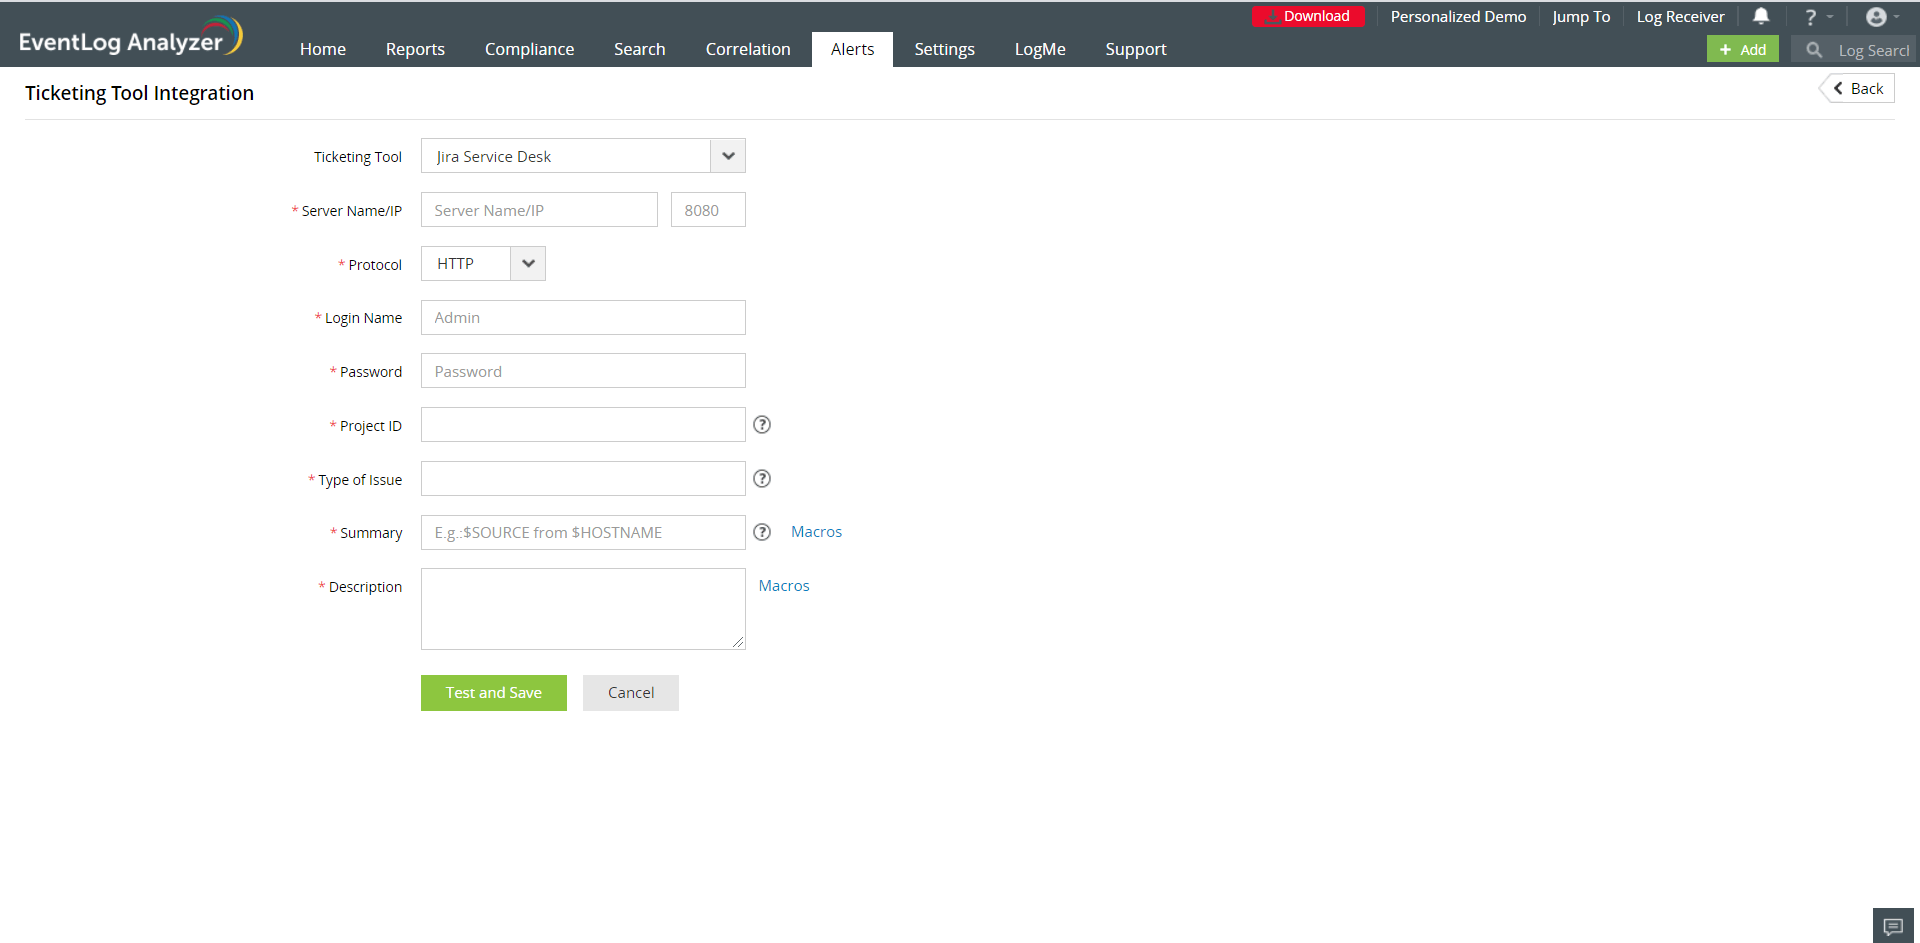This screenshot has height=943, width=1920.
Task: Open the Reports tab
Action: point(415,49)
